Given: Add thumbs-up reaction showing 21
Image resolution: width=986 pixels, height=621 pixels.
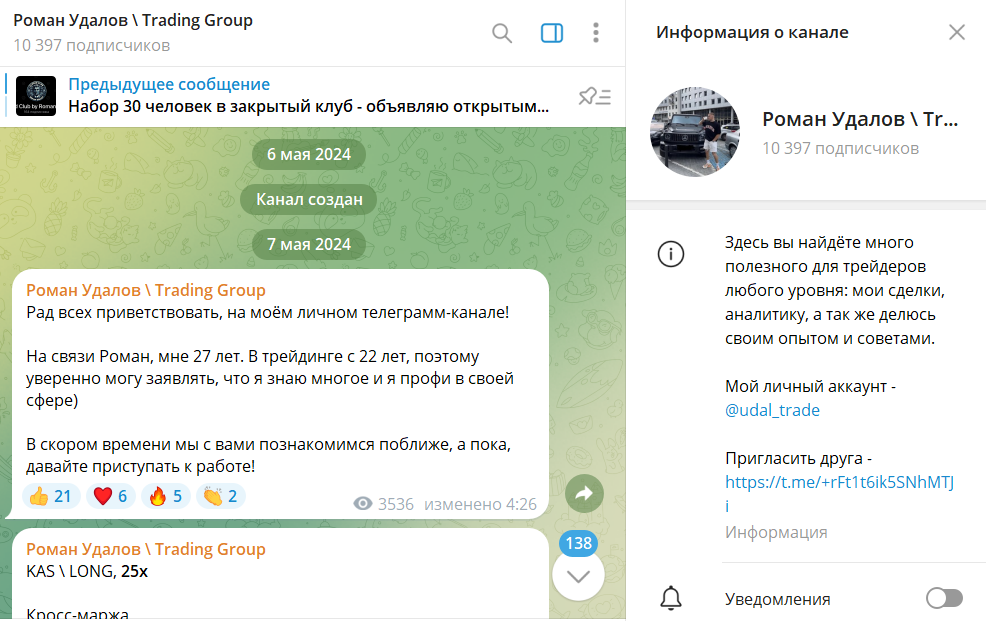Looking at the screenshot, I should click(x=51, y=497).
